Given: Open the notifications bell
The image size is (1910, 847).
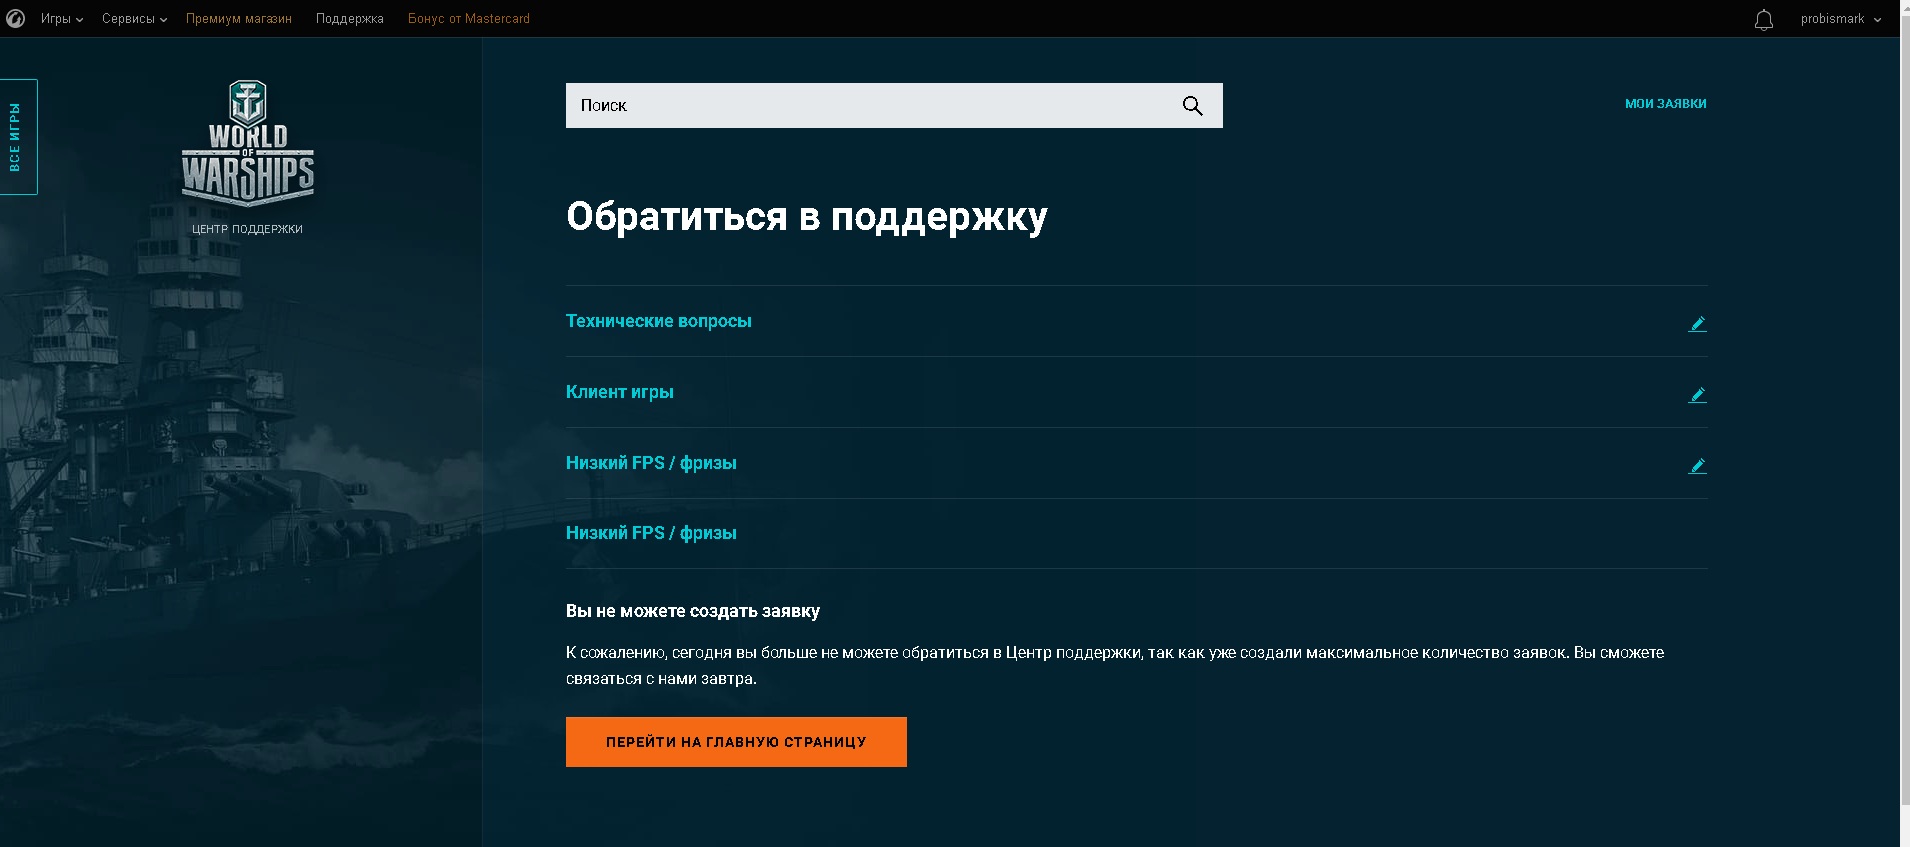Looking at the screenshot, I should click(1764, 19).
